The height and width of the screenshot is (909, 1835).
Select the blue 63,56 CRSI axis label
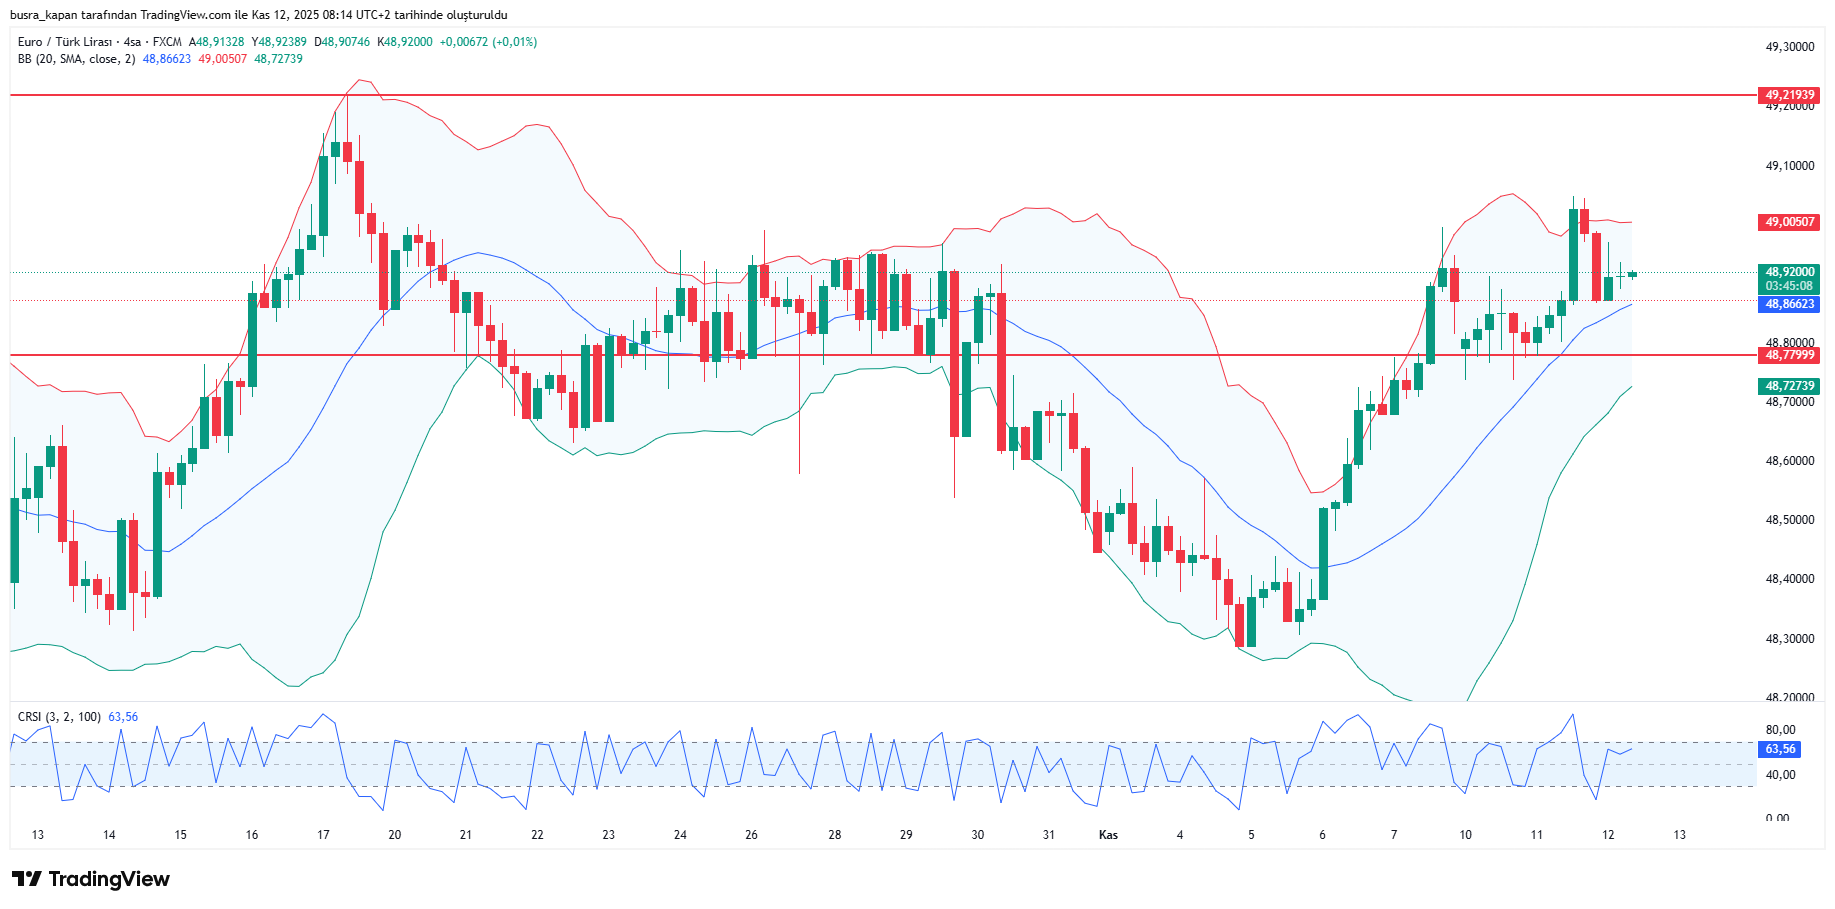1780,749
